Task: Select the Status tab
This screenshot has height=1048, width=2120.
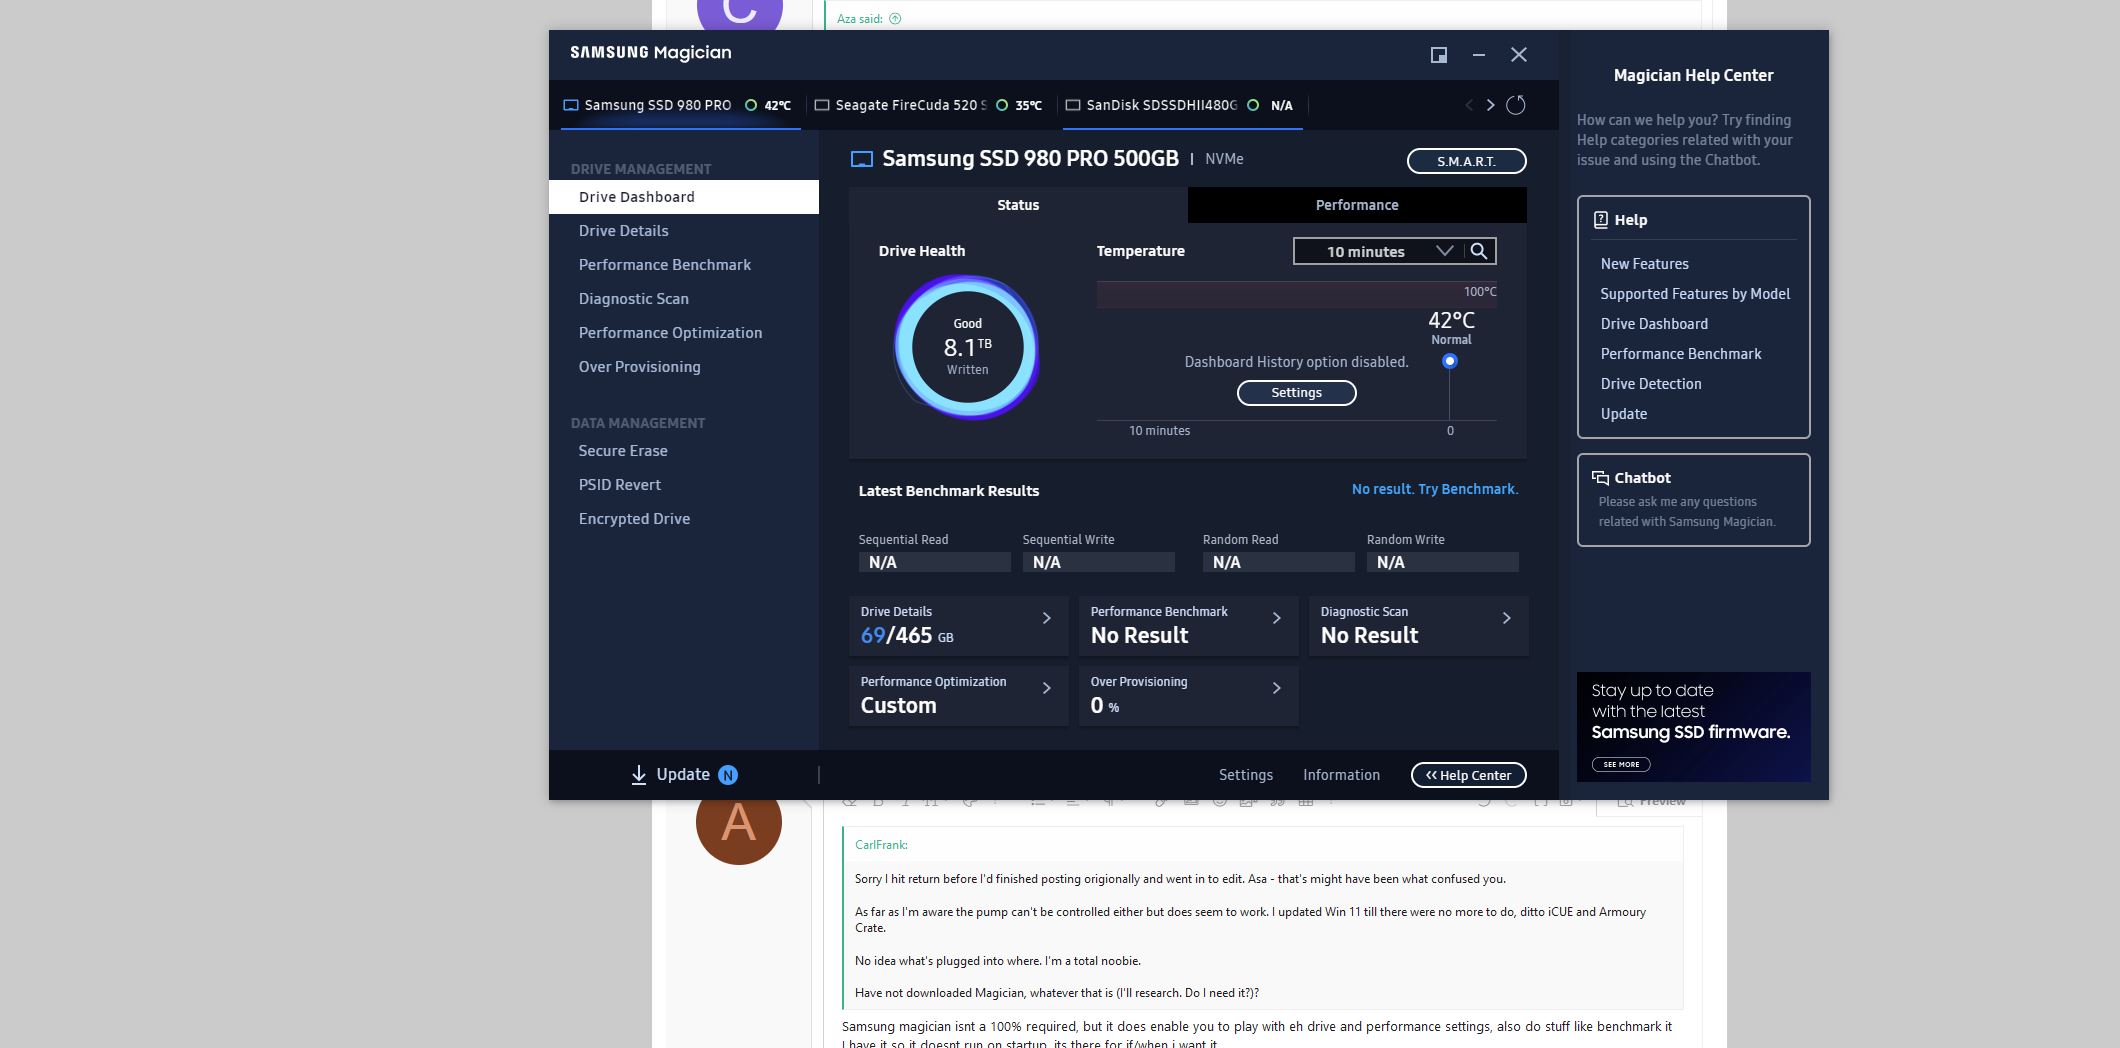Action: click(1018, 205)
